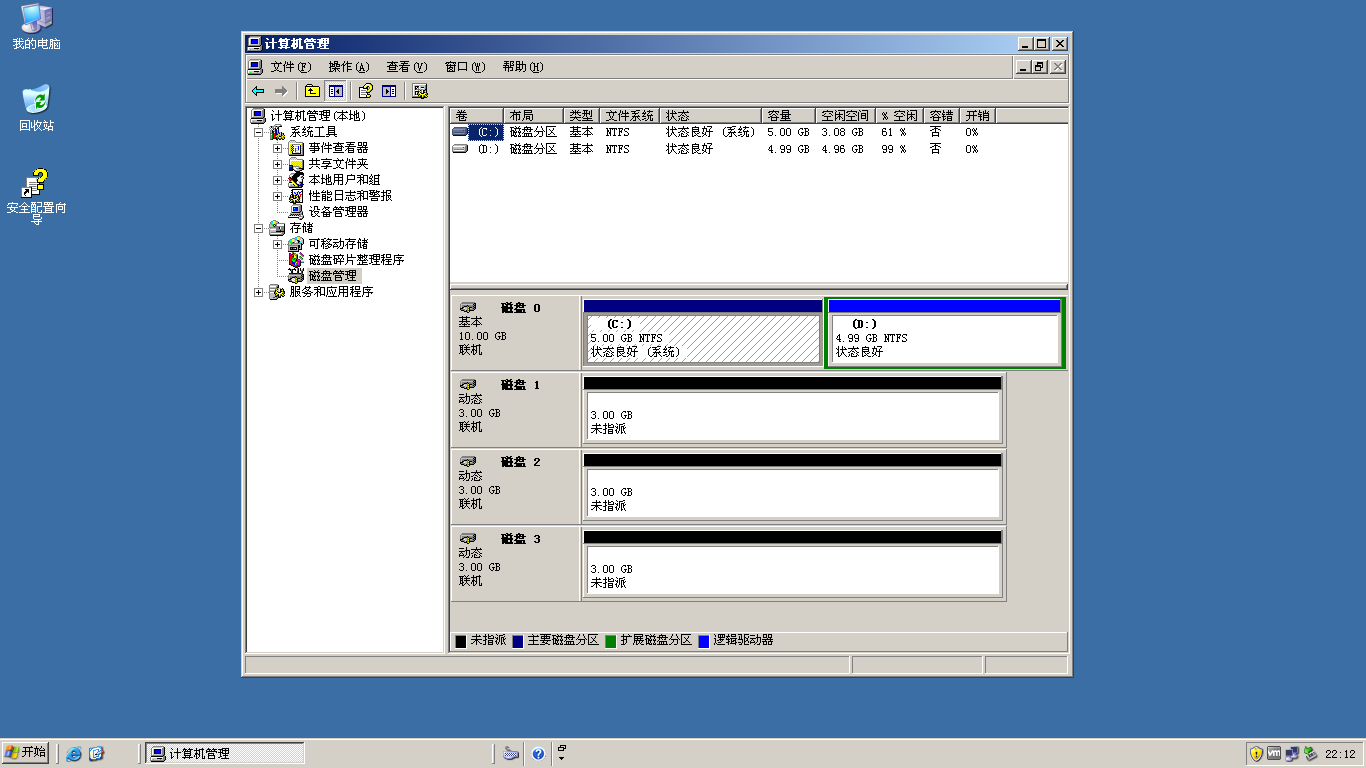Click the 开始 Start button
This screenshot has width=1366, height=768.
tap(26, 753)
